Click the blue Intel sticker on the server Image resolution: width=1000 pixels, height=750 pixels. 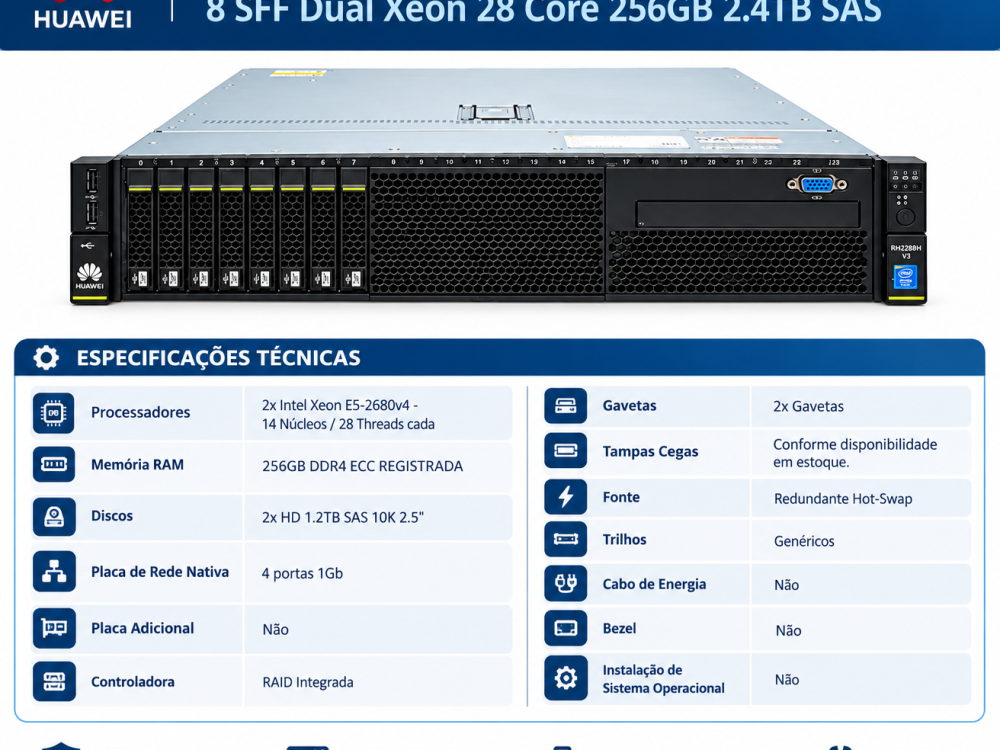[905, 277]
